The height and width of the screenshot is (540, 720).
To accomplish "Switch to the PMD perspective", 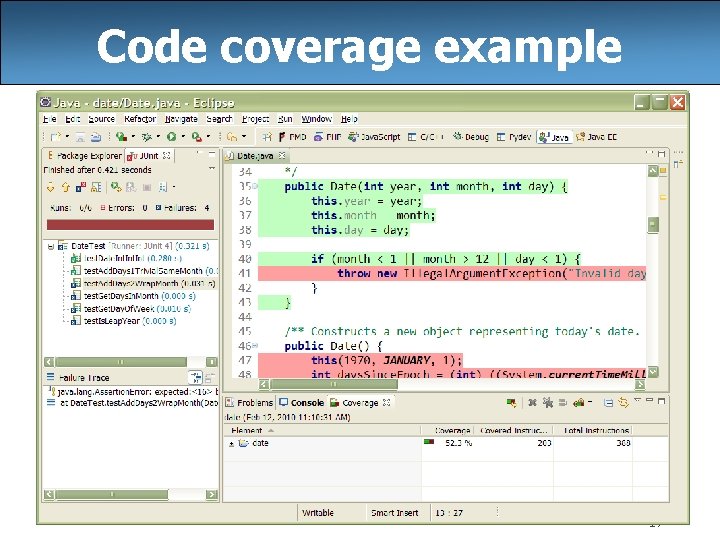I will (x=292, y=137).
